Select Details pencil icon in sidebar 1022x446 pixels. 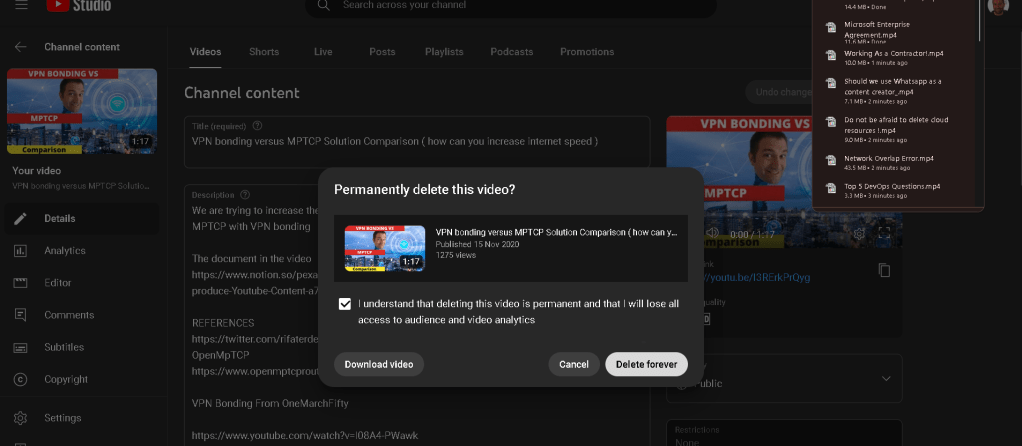(x=21, y=218)
